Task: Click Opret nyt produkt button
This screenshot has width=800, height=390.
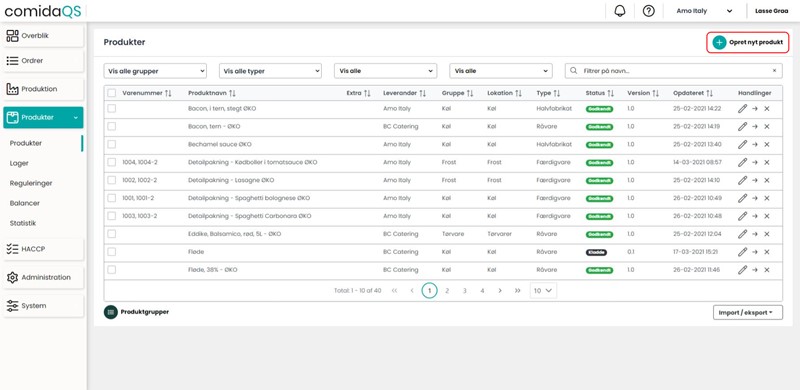Action: tap(747, 43)
